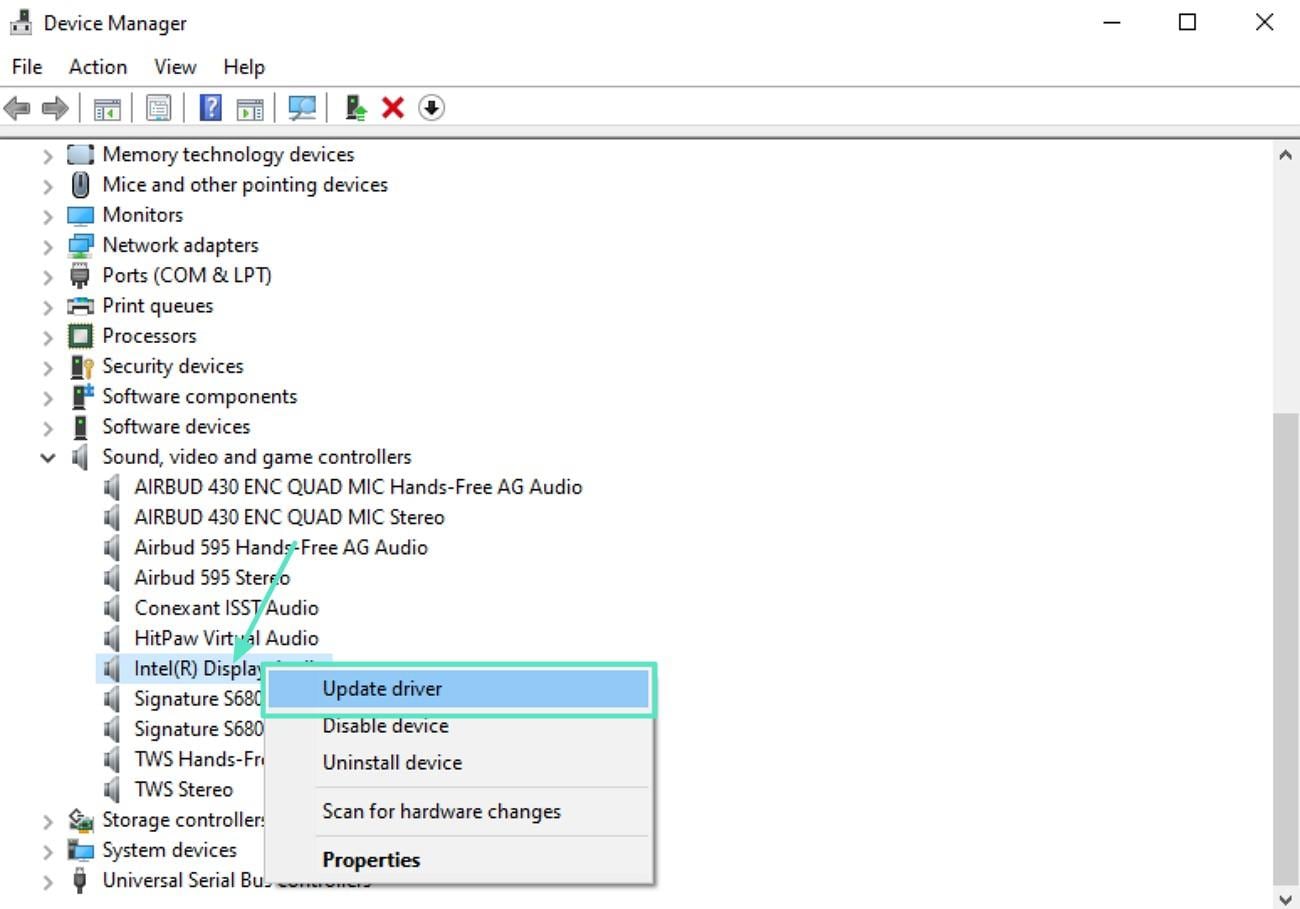This screenshot has height=909, width=1300.
Task: Select Airbud 595 Stereo device
Action: tap(212, 578)
